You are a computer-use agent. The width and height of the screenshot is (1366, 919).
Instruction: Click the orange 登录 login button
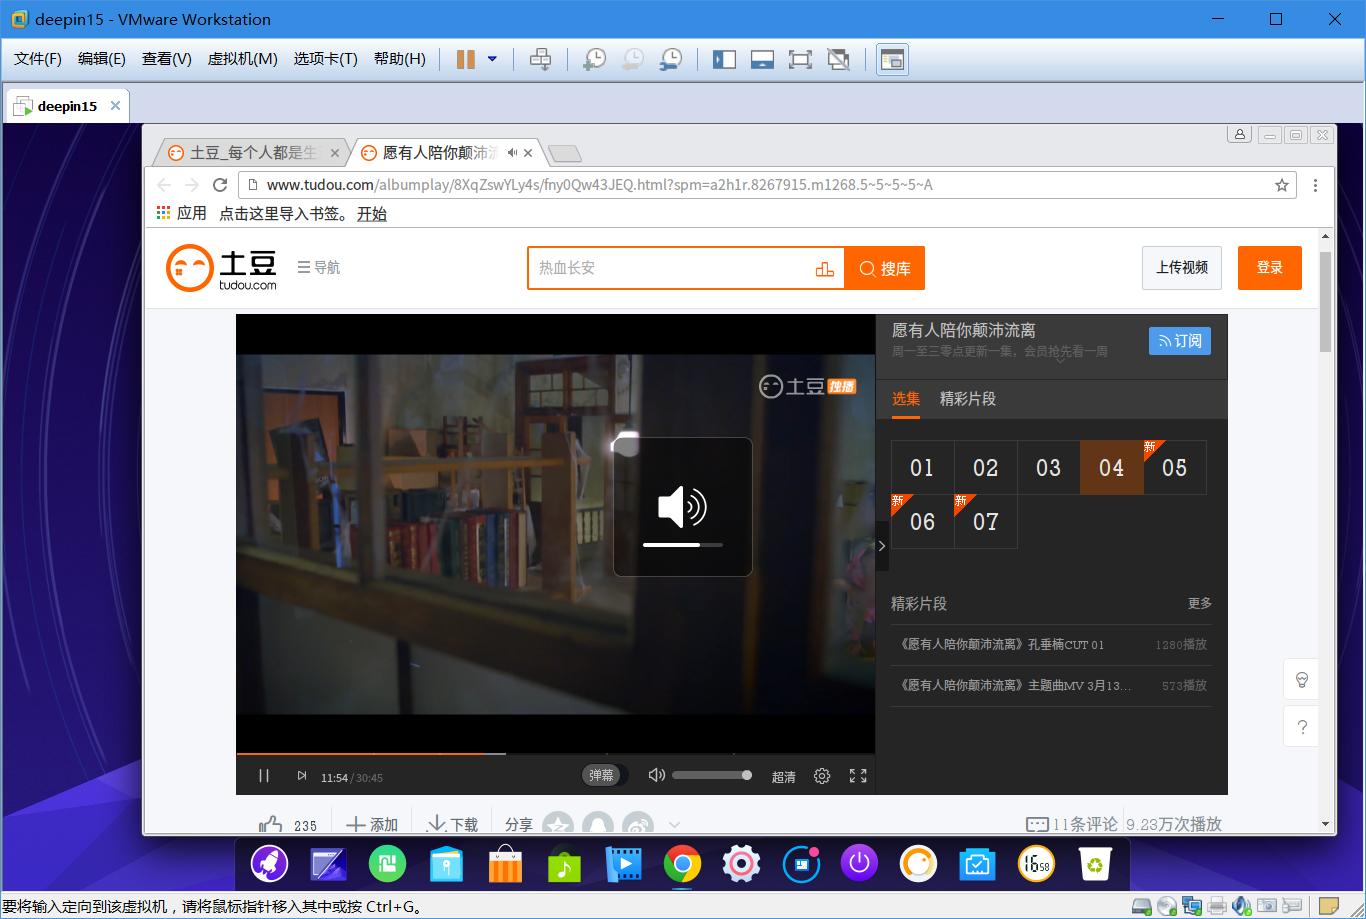pyautogui.click(x=1269, y=267)
